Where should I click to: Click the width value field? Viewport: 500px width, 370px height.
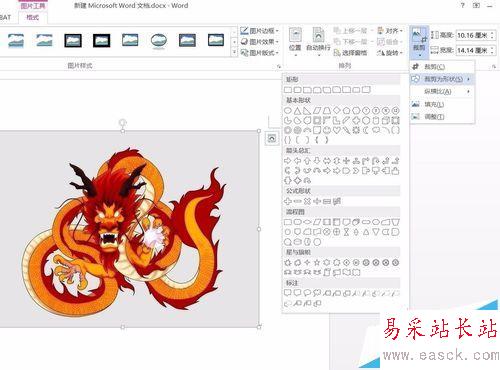point(472,51)
